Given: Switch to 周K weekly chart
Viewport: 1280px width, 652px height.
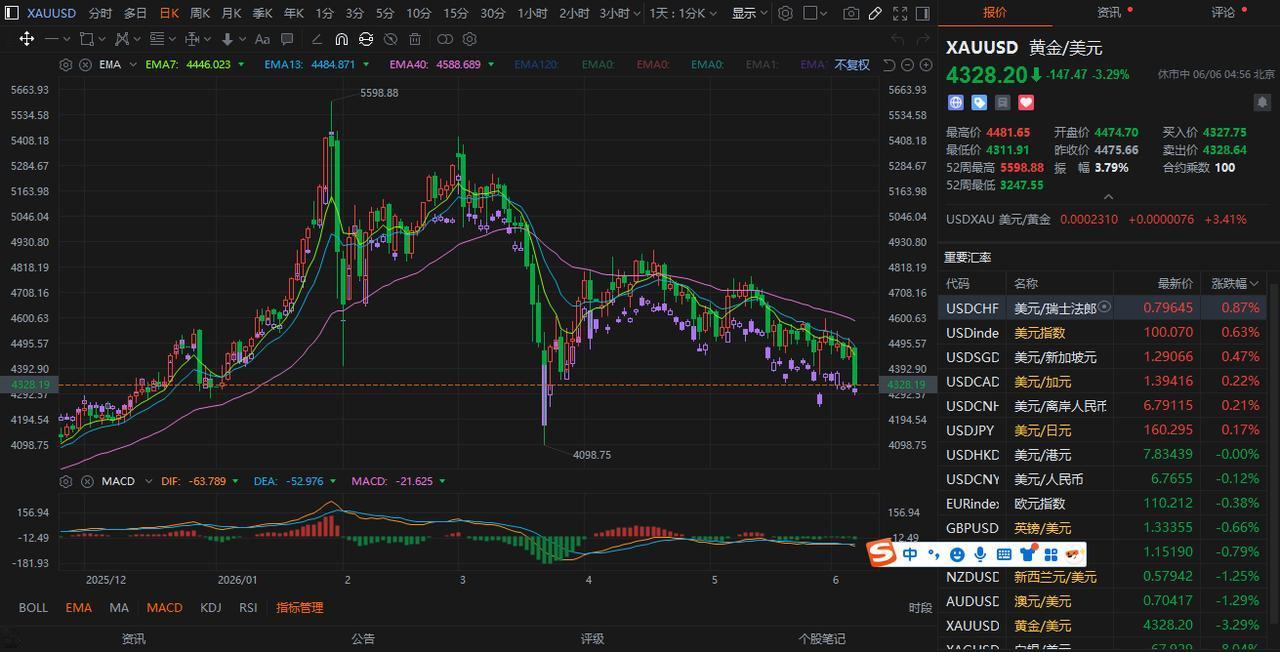Looking at the screenshot, I should [x=200, y=13].
